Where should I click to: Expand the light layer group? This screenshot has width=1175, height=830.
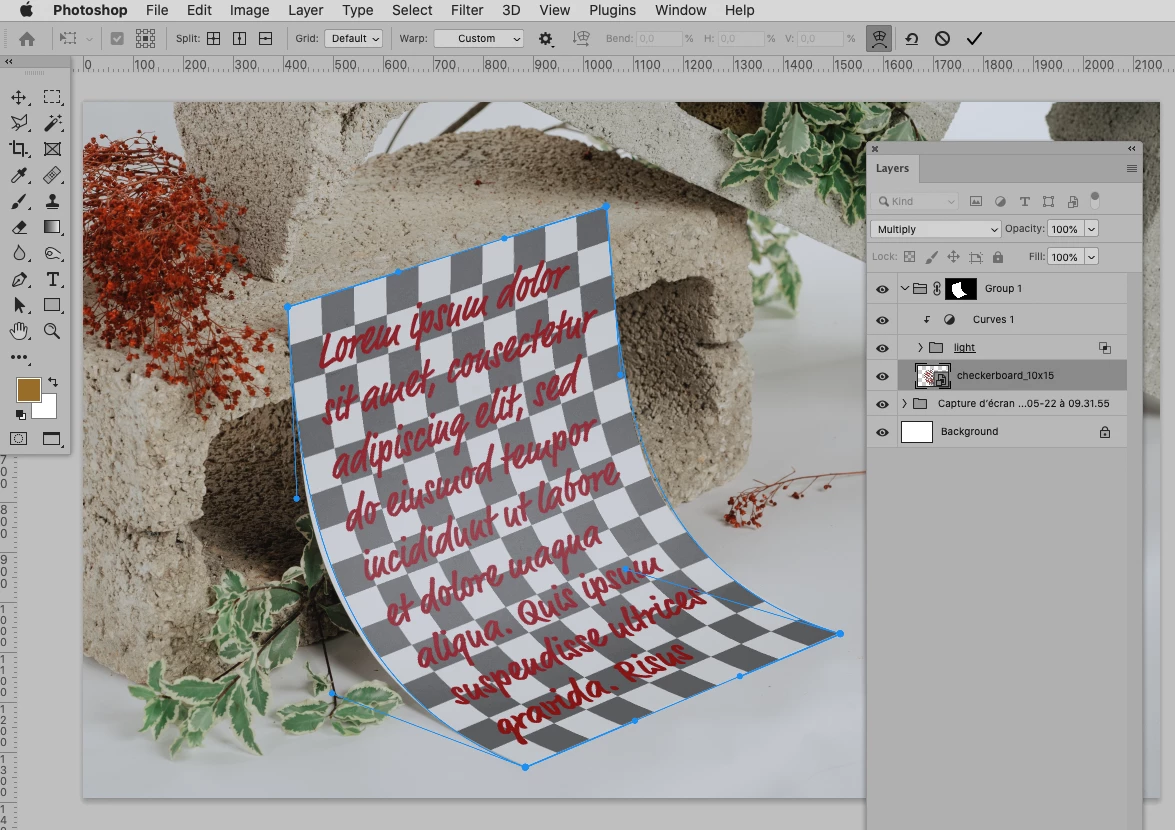click(920, 348)
